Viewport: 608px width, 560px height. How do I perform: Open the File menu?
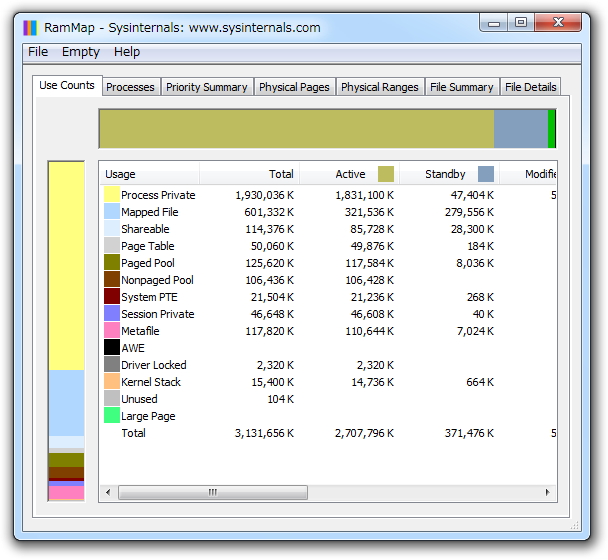pos(38,52)
